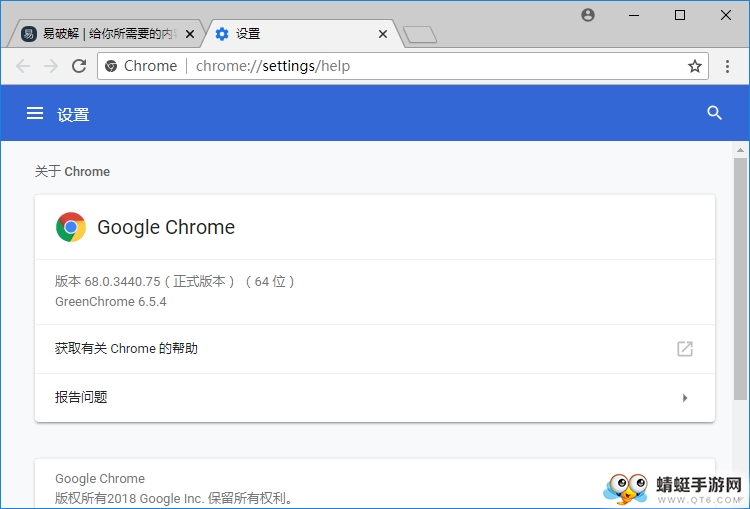Click the 版权所有2018 Google Inc. text

174,498
